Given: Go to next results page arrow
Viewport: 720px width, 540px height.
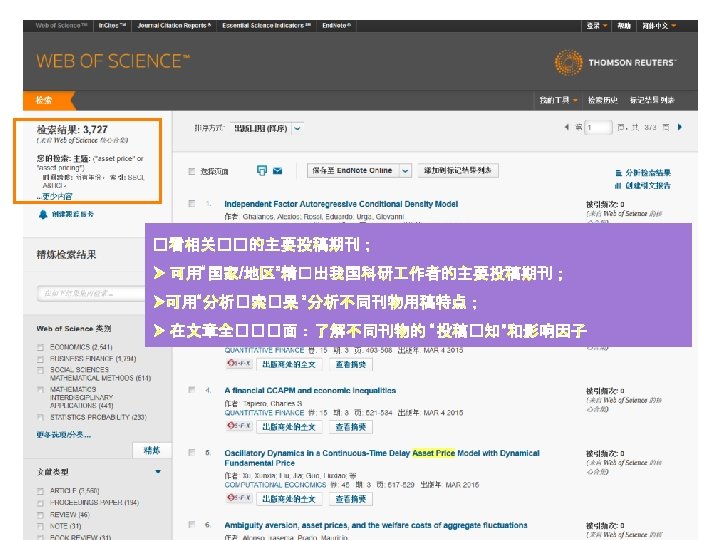Looking at the screenshot, I should click(x=680, y=127).
